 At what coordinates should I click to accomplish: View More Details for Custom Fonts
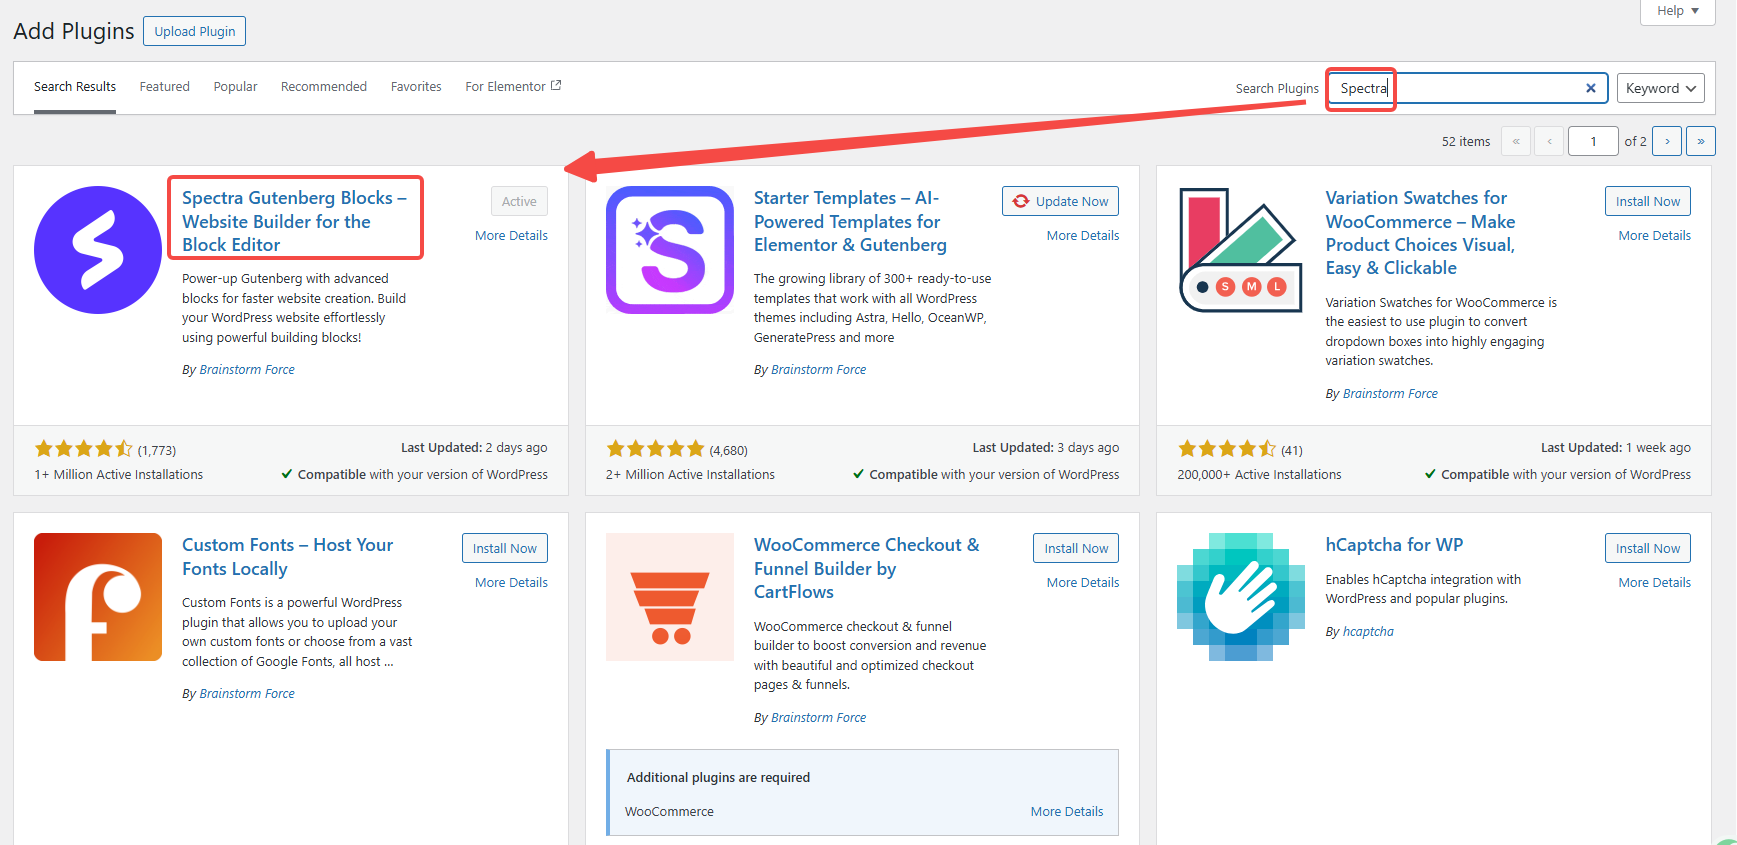(511, 583)
